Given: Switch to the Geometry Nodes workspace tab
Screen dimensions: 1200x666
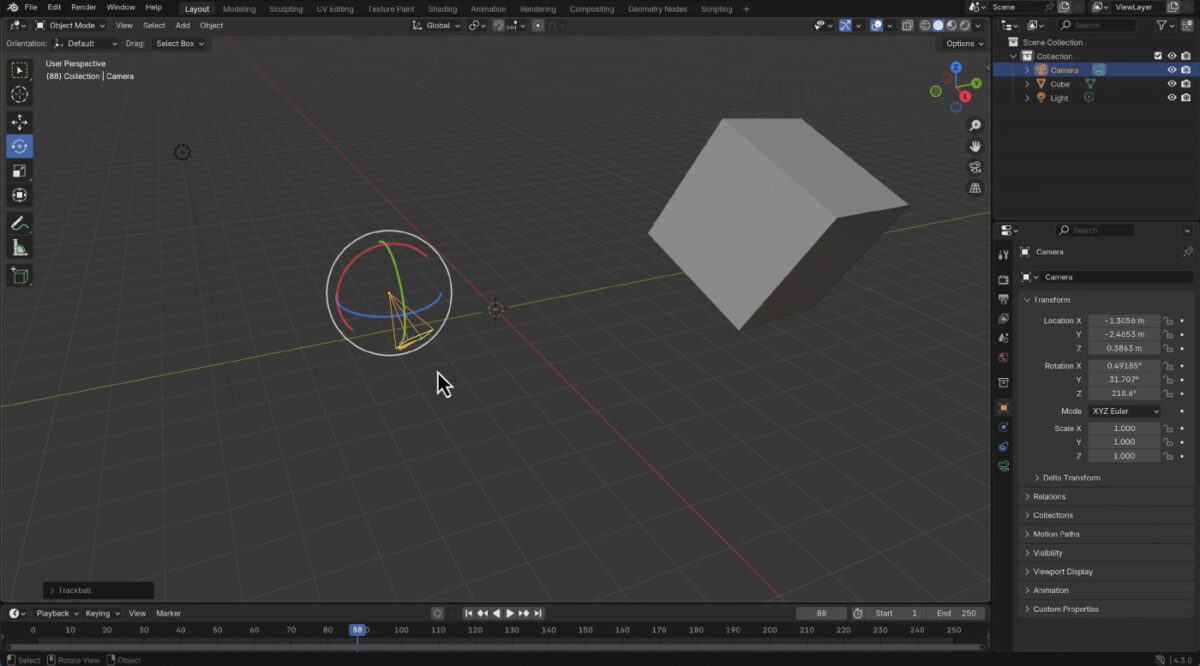Looking at the screenshot, I should click(x=658, y=9).
